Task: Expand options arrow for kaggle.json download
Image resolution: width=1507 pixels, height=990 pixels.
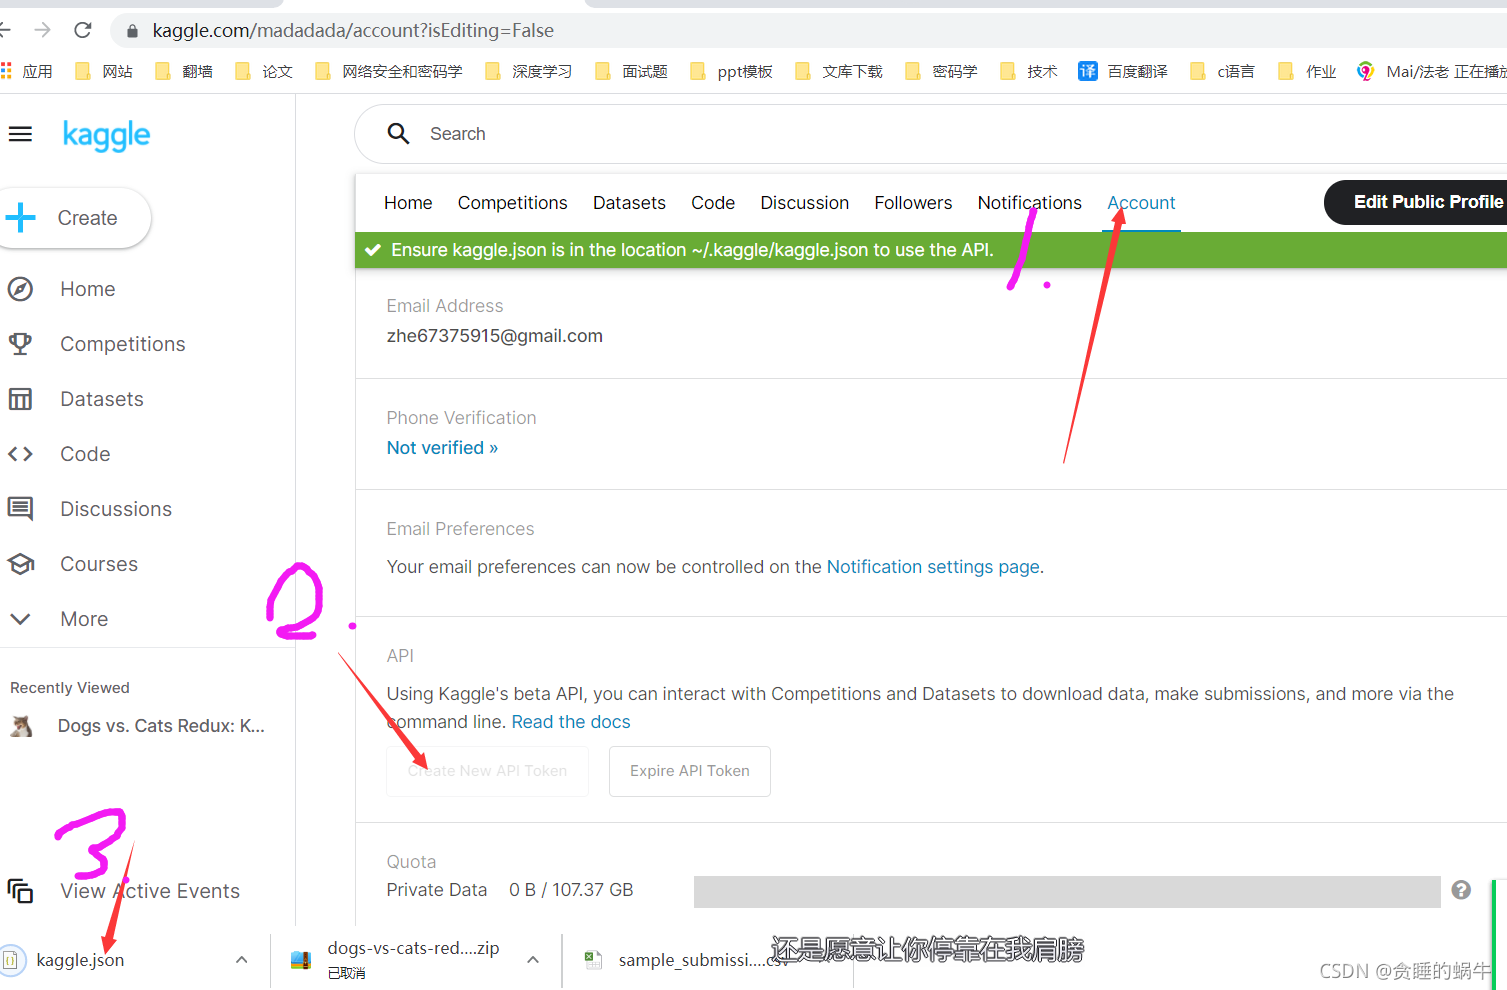Action: [x=241, y=960]
